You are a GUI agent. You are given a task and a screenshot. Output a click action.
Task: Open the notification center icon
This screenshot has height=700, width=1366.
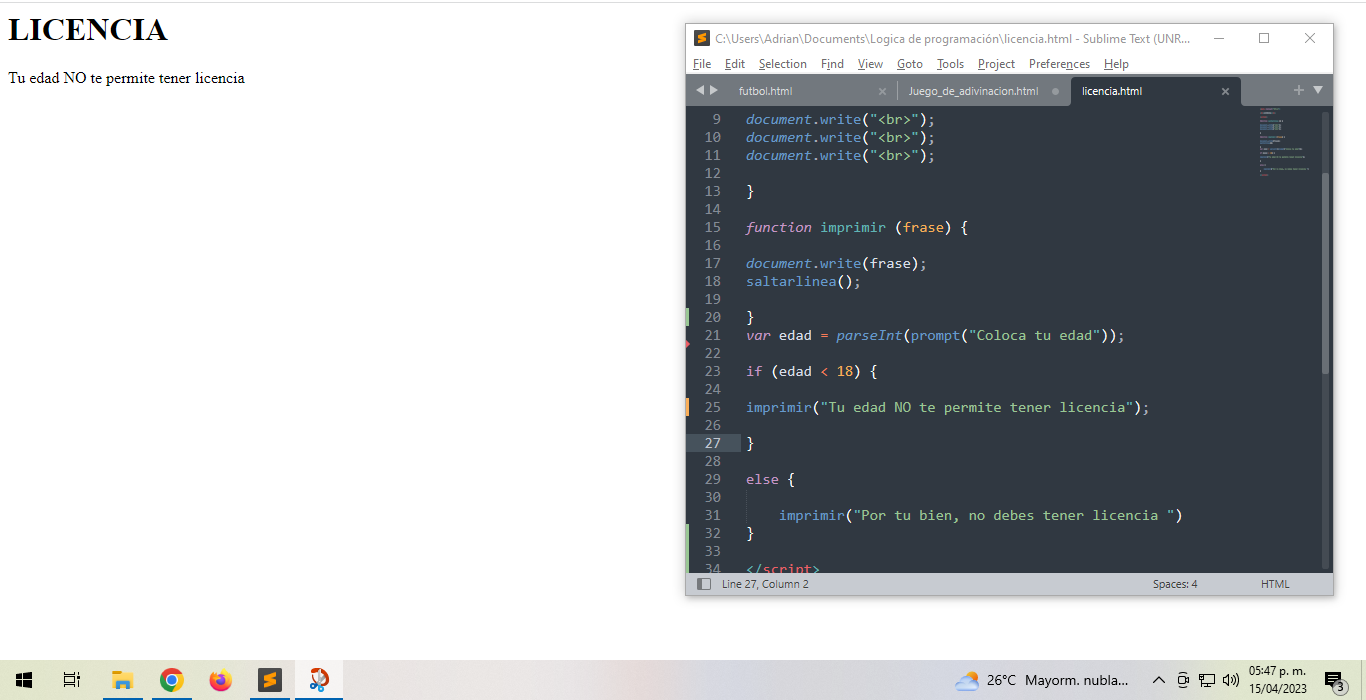[x=1334, y=680]
